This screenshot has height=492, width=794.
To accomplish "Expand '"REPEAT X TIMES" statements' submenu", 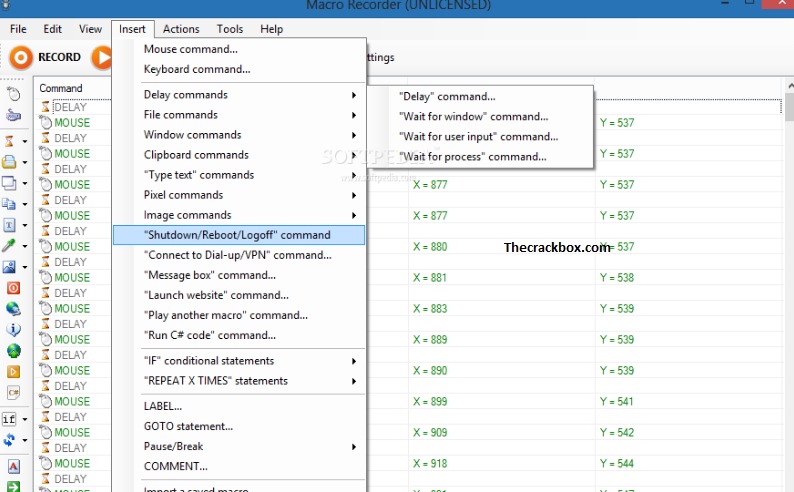I will coord(239,381).
